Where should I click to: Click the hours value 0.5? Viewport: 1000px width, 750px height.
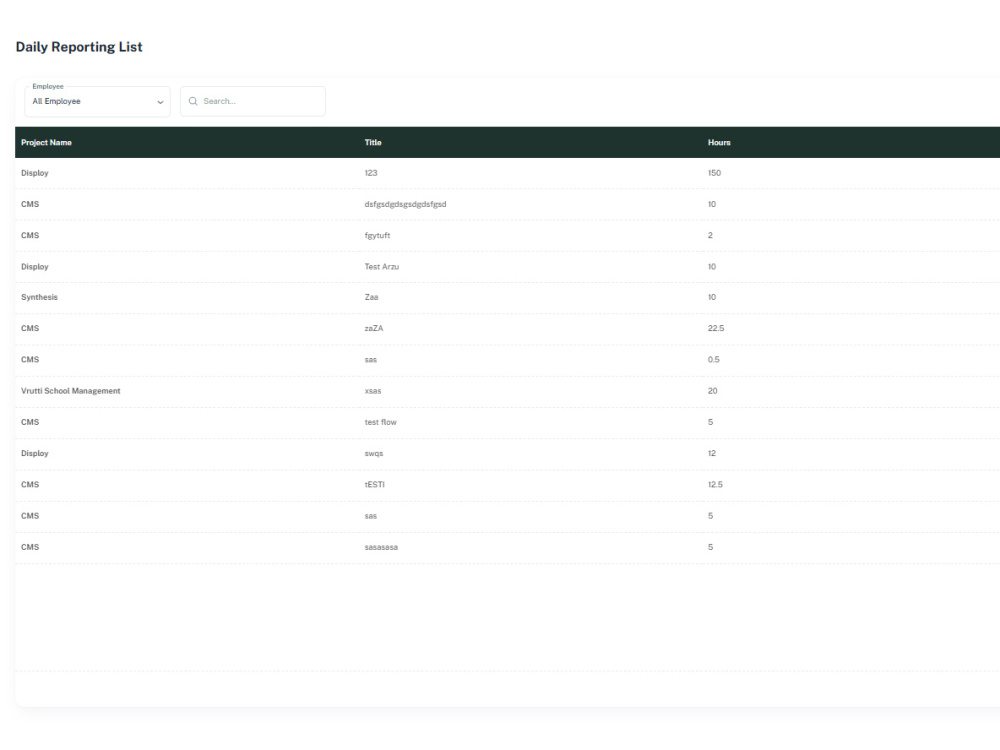(x=714, y=360)
